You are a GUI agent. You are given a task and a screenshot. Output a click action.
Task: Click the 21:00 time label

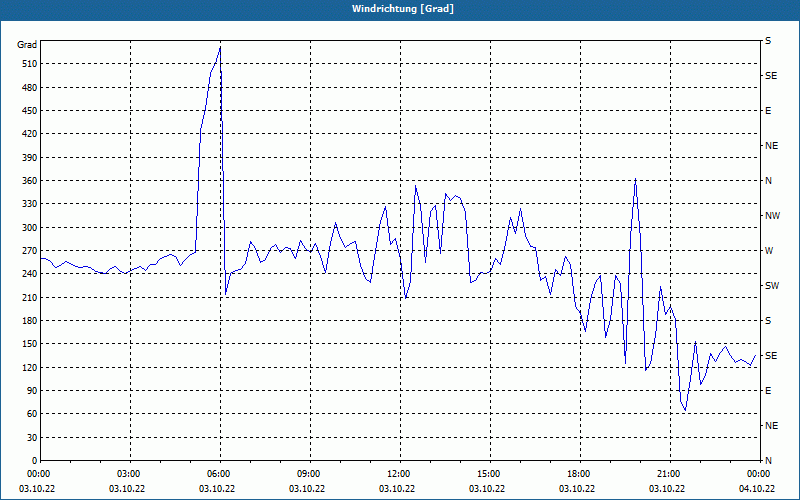point(670,474)
